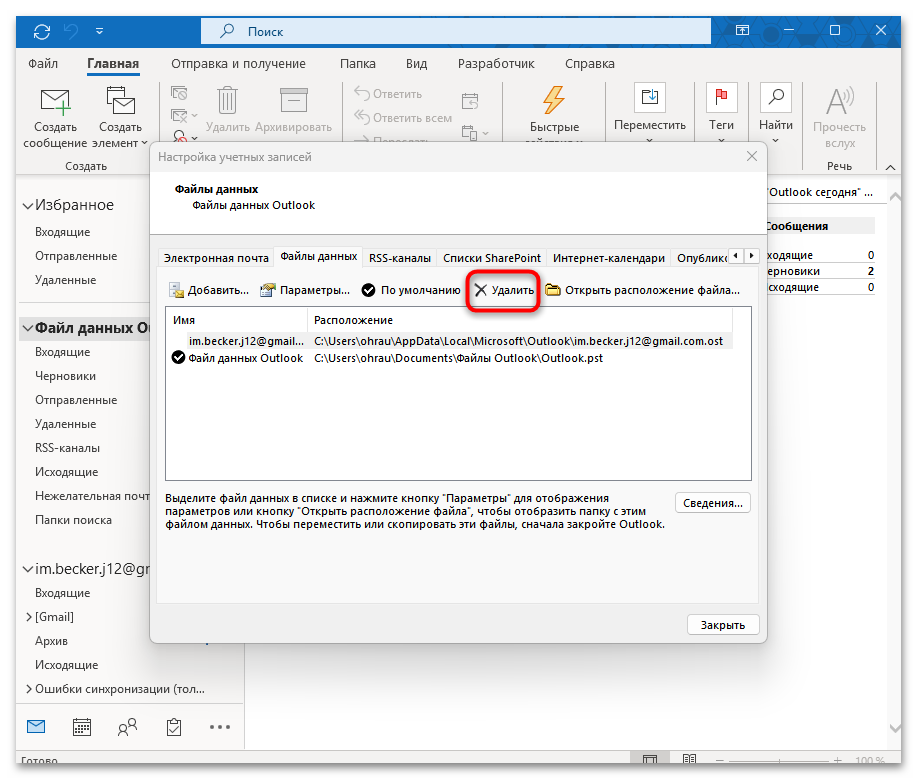Switch to the Главная ribbon tab
This screenshot has height=779, width=917.
[x=113, y=63]
